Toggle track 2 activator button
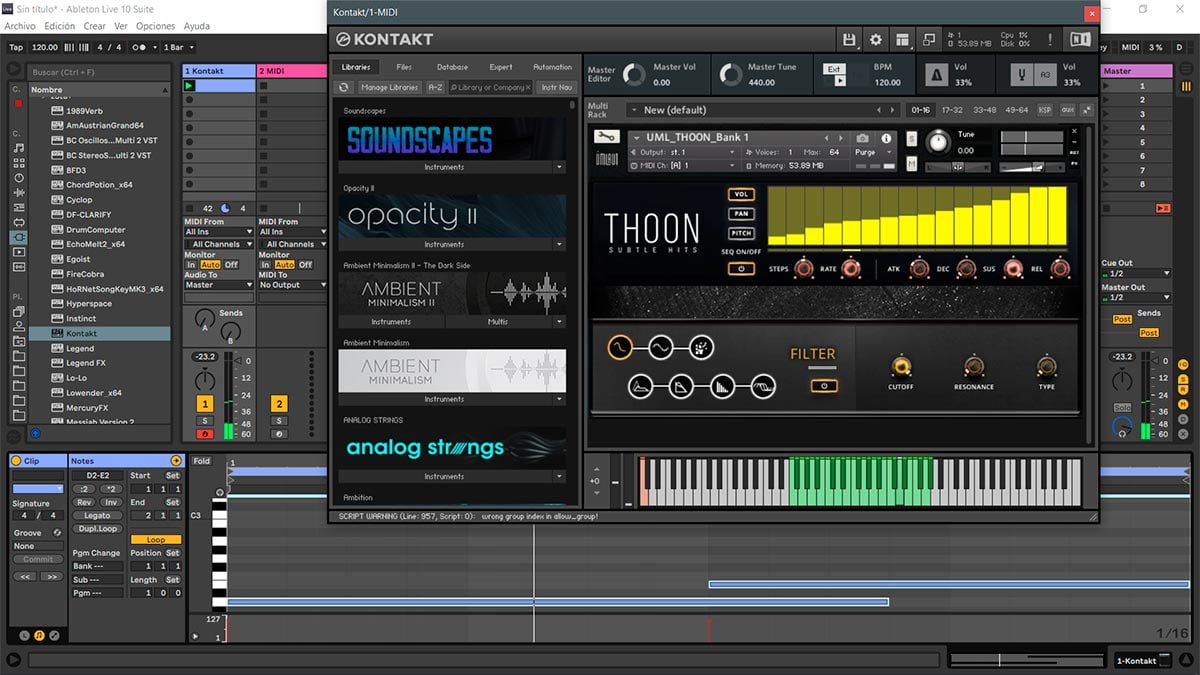The width and height of the screenshot is (1200, 675). pyautogui.click(x=279, y=404)
